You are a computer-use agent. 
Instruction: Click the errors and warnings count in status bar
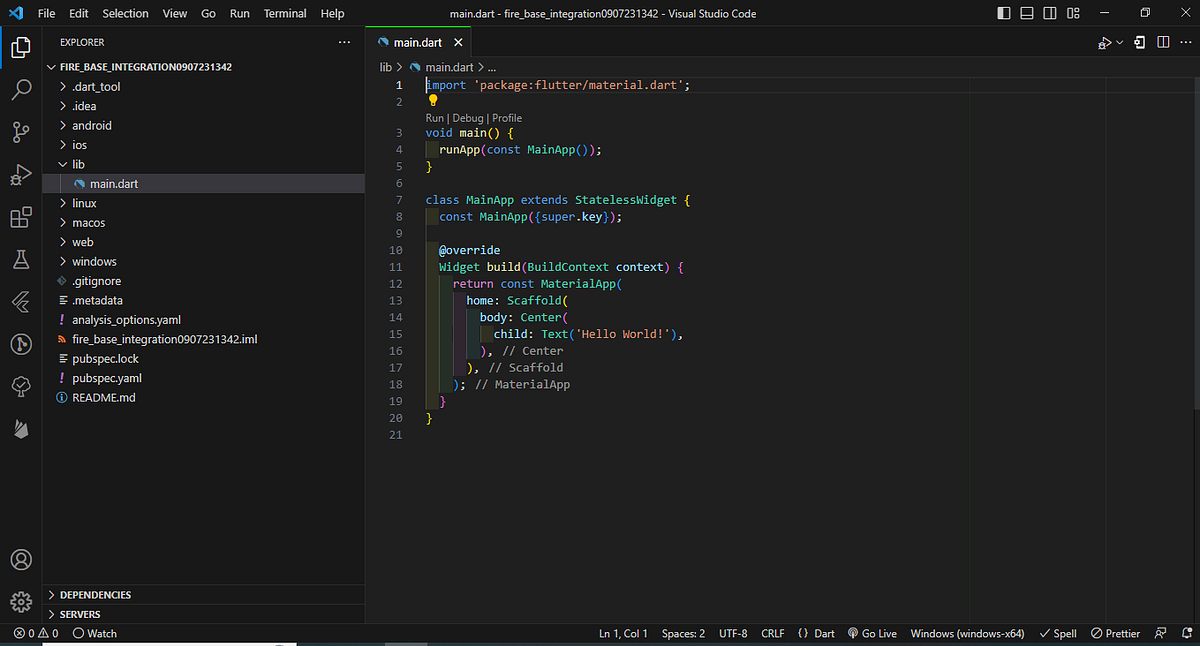[x=36, y=633]
